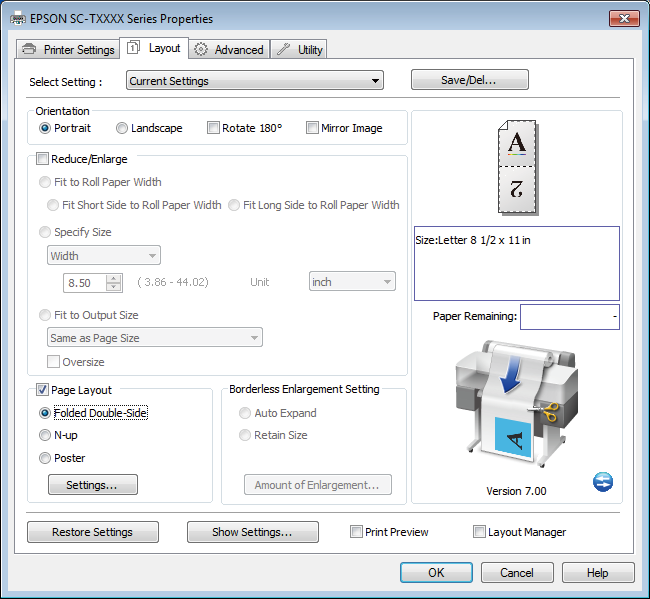The width and height of the screenshot is (650, 599).
Task: Increase size with the spinner up arrow
Action: [x=113, y=279]
